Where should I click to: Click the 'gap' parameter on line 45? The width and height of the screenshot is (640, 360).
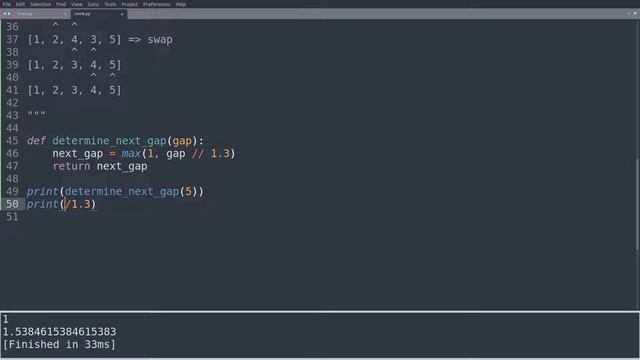182,141
